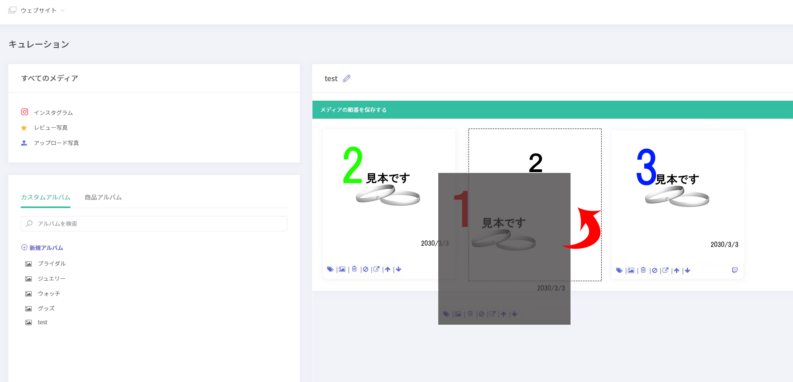Move the blue 3 card down with the arrow

(687, 271)
